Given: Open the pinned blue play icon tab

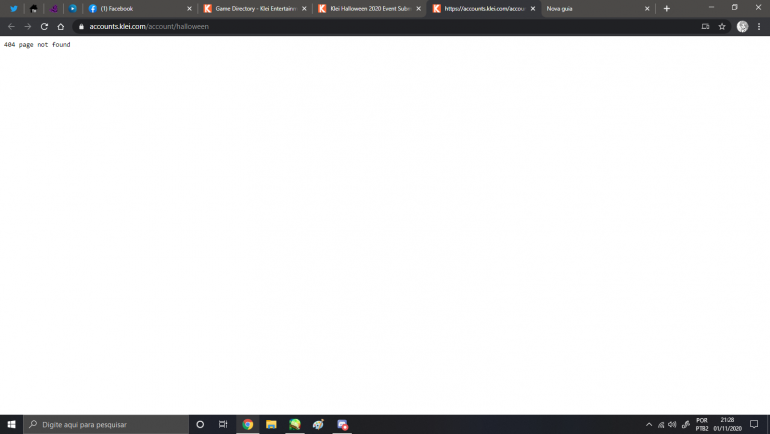Looking at the screenshot, I should tap(73, 8).
